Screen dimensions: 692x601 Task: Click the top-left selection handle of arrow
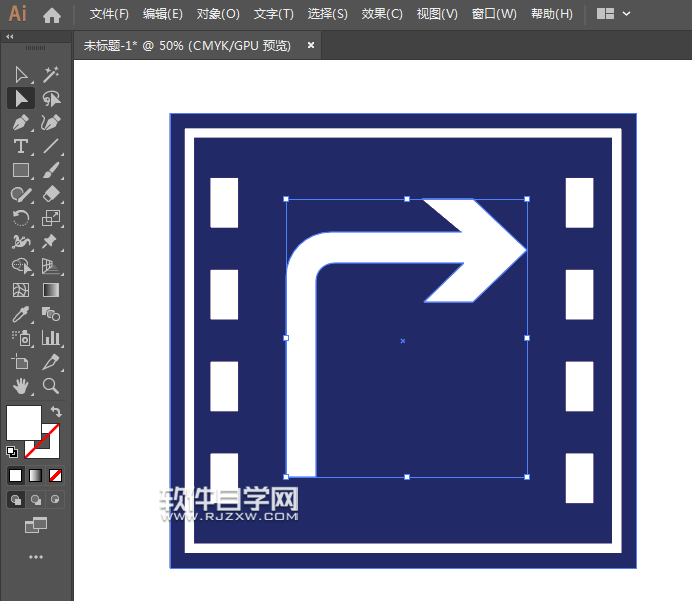point(286,199)
